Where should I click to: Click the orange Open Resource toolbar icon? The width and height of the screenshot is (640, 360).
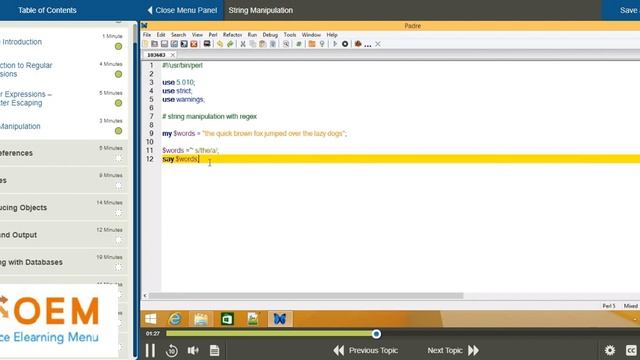312,44
